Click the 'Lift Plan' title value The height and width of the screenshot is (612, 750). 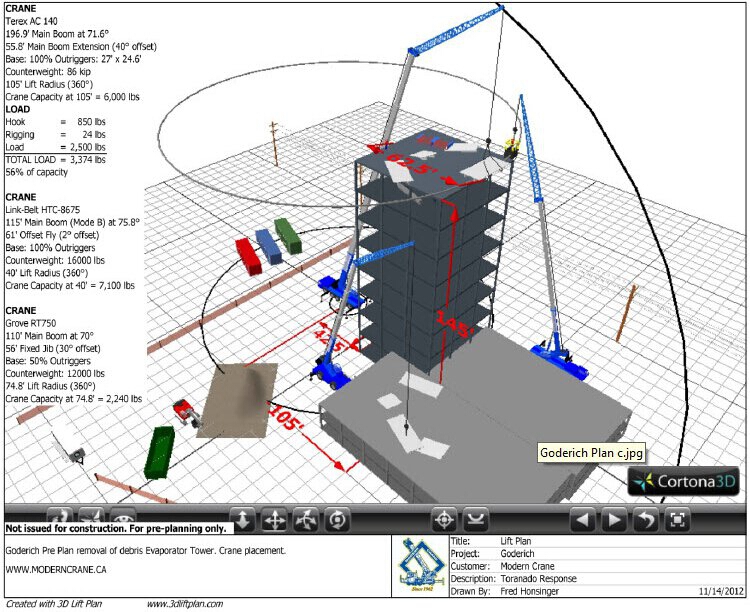[516, 541]
